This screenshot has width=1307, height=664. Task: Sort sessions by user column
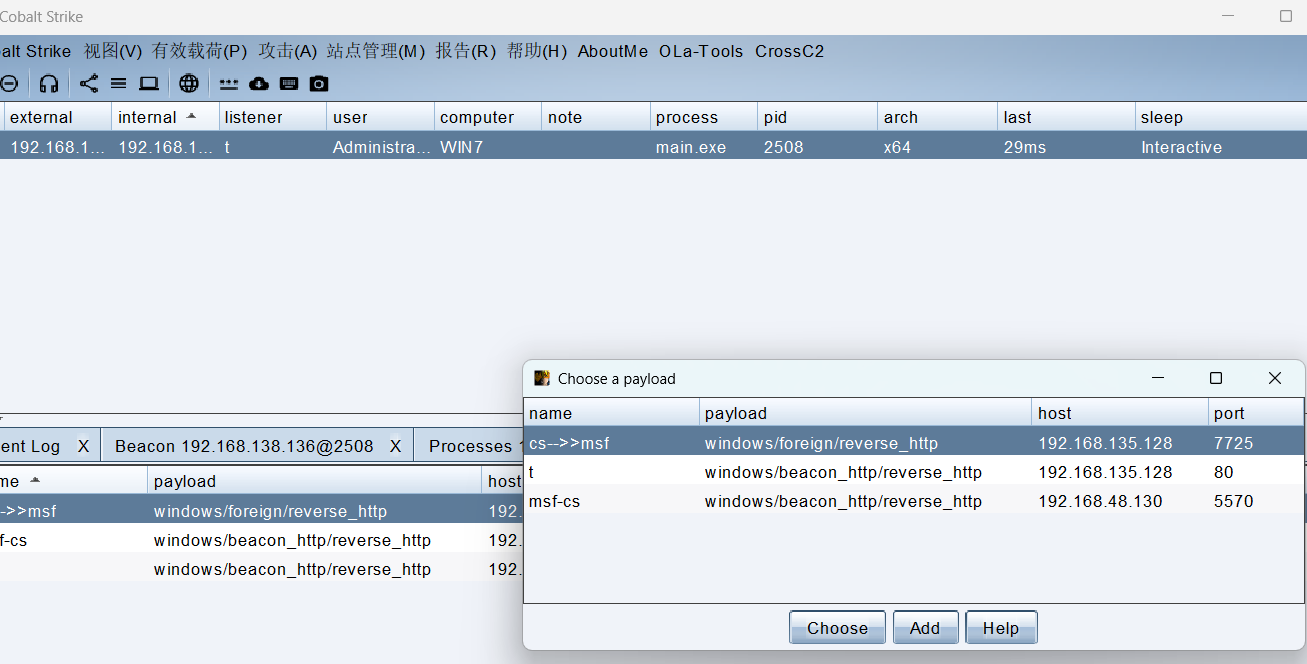click(380, 117)
